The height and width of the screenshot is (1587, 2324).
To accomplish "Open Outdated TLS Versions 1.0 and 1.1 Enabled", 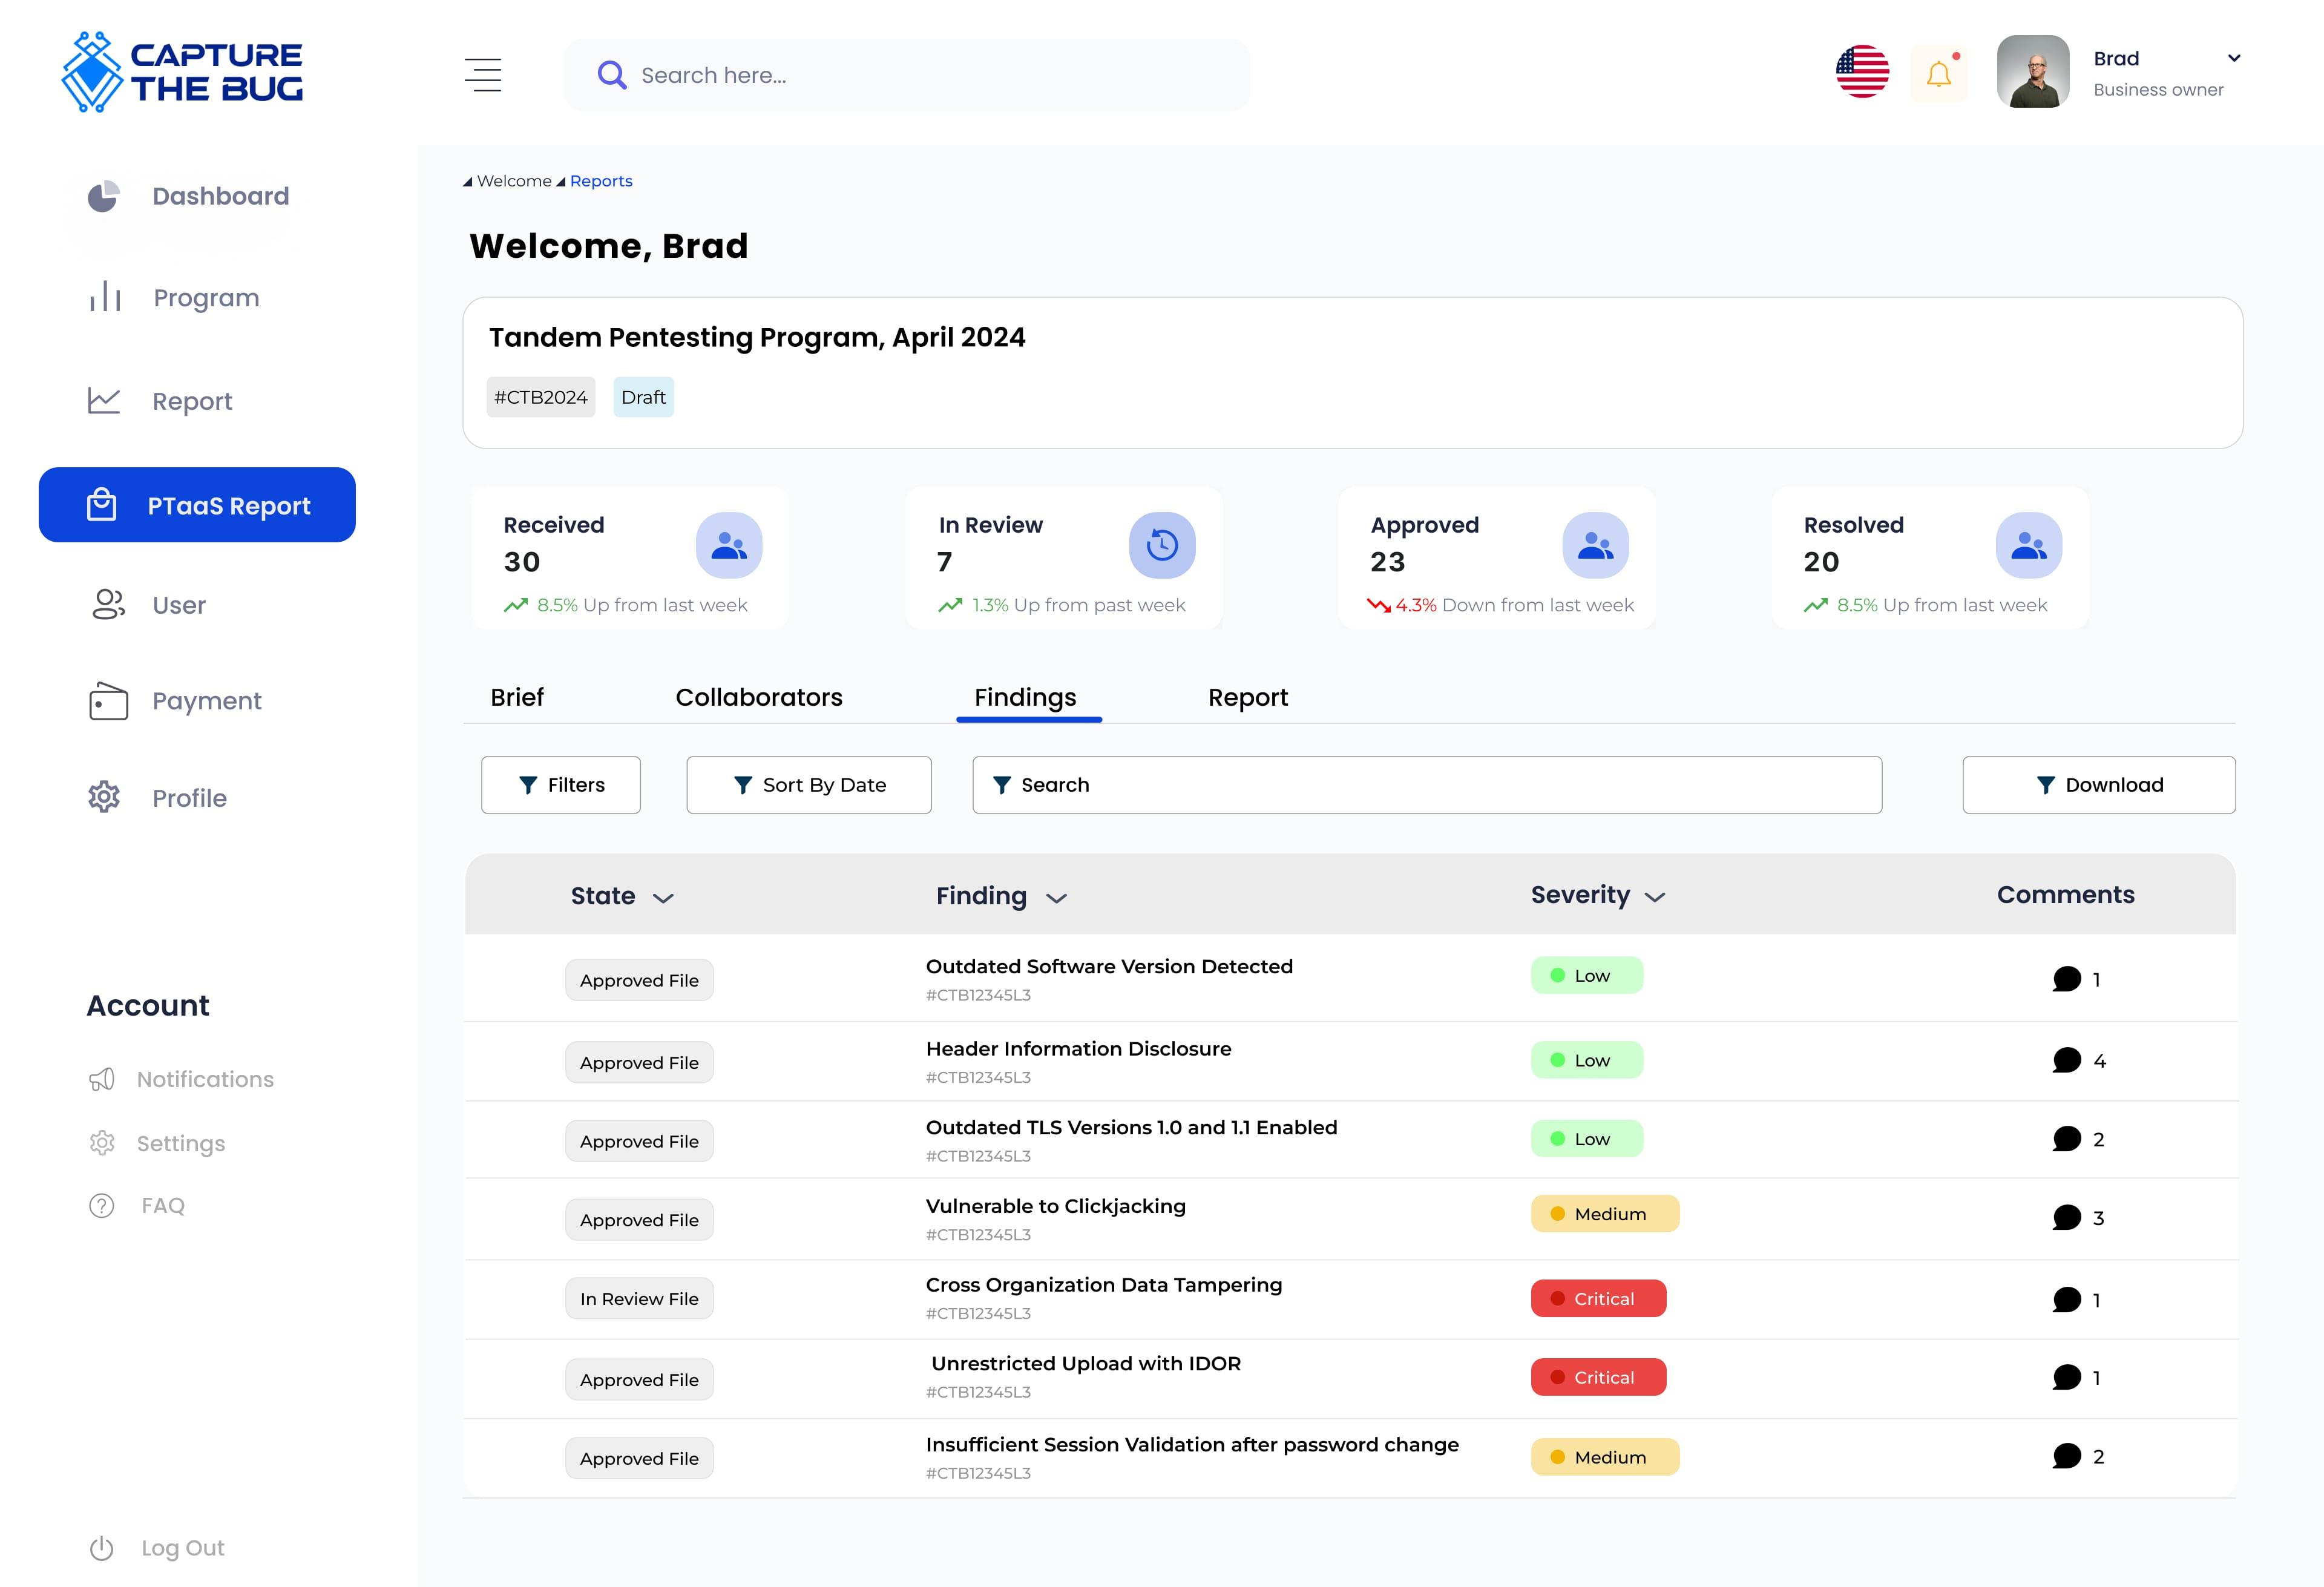I will pyautogui.click(x=1131, y=1127).
